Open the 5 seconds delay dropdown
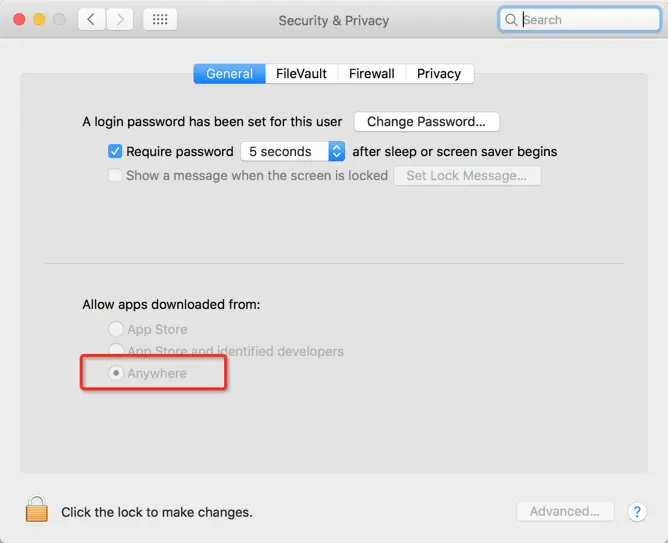Image resolution: width=668 pixels, height=543 pixels. (x=293, y=151)
